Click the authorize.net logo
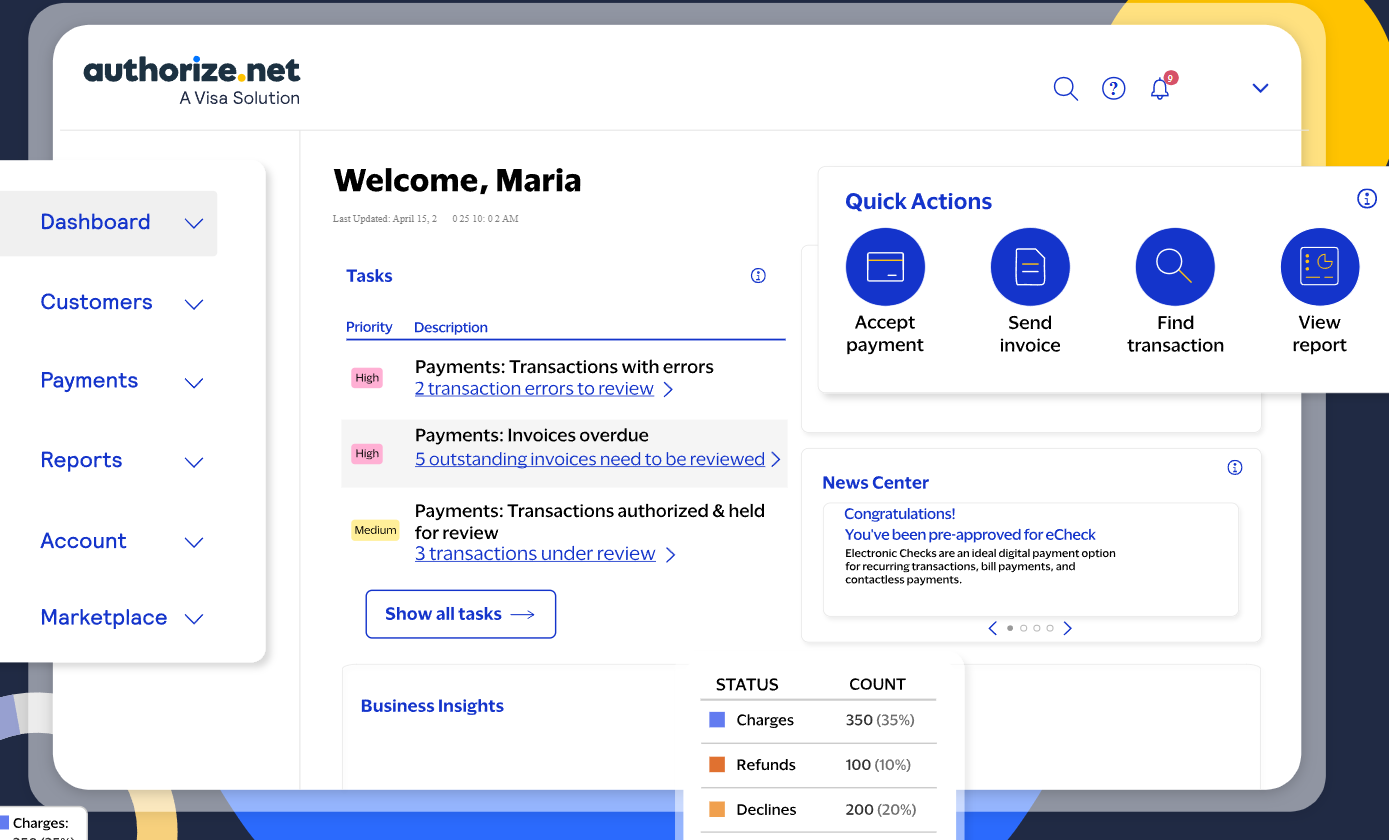 (192, 80)
